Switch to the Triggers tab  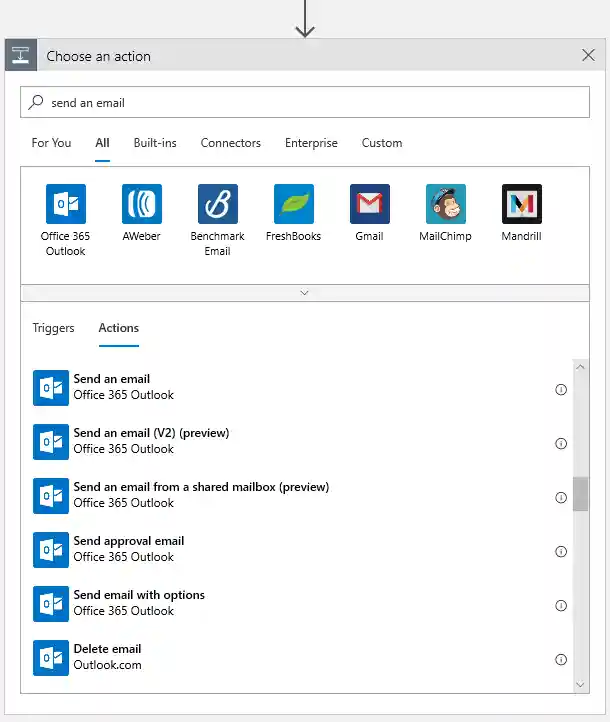(x=53, y=328)
